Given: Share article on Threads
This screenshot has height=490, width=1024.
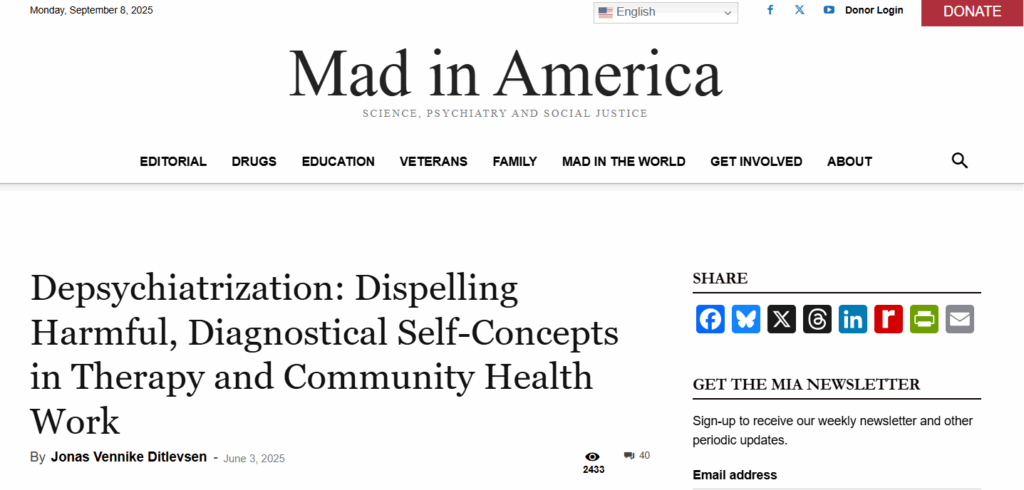Looking at the screenshot, I should [817, 319].
